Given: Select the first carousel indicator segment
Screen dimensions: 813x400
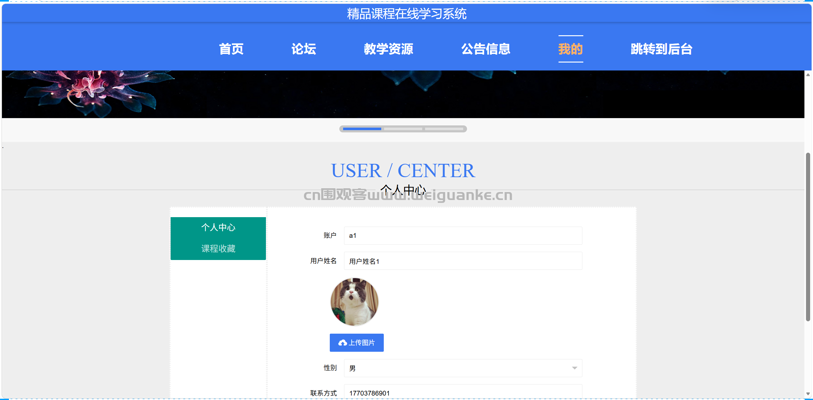Looking at the screenshot, I should pos(362,129).
